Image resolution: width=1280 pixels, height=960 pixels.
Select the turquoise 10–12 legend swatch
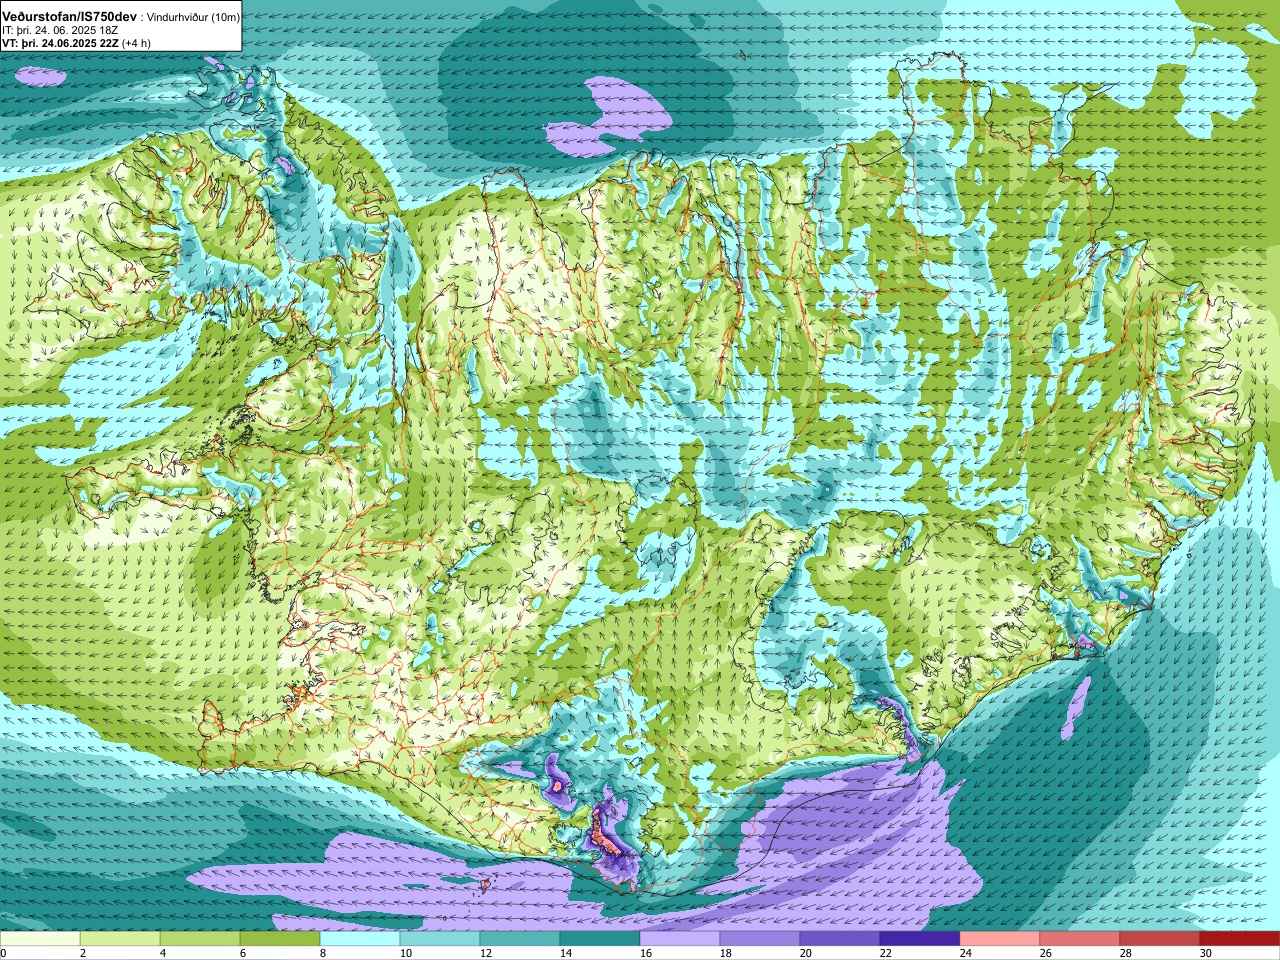coord(440,939)
